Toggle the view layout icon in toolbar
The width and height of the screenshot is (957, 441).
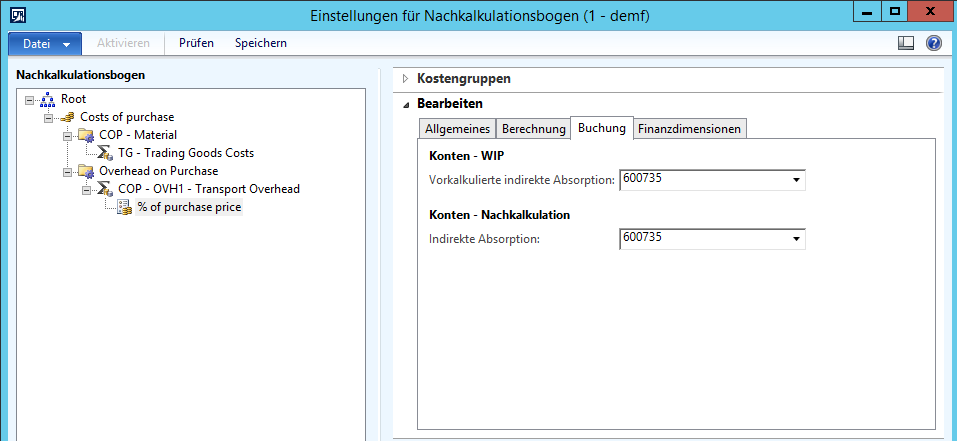[906, 43]
